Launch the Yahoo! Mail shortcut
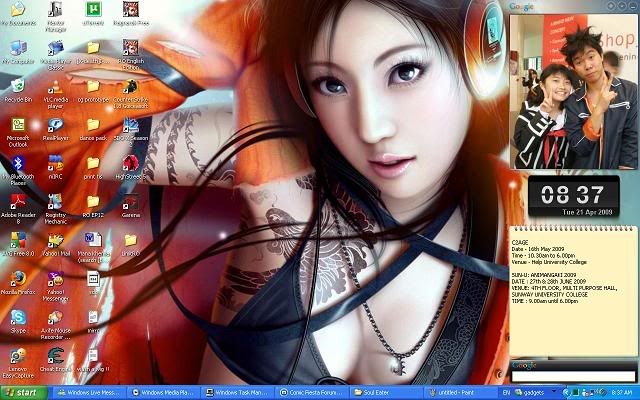640x400 pixels. (56, 244)
